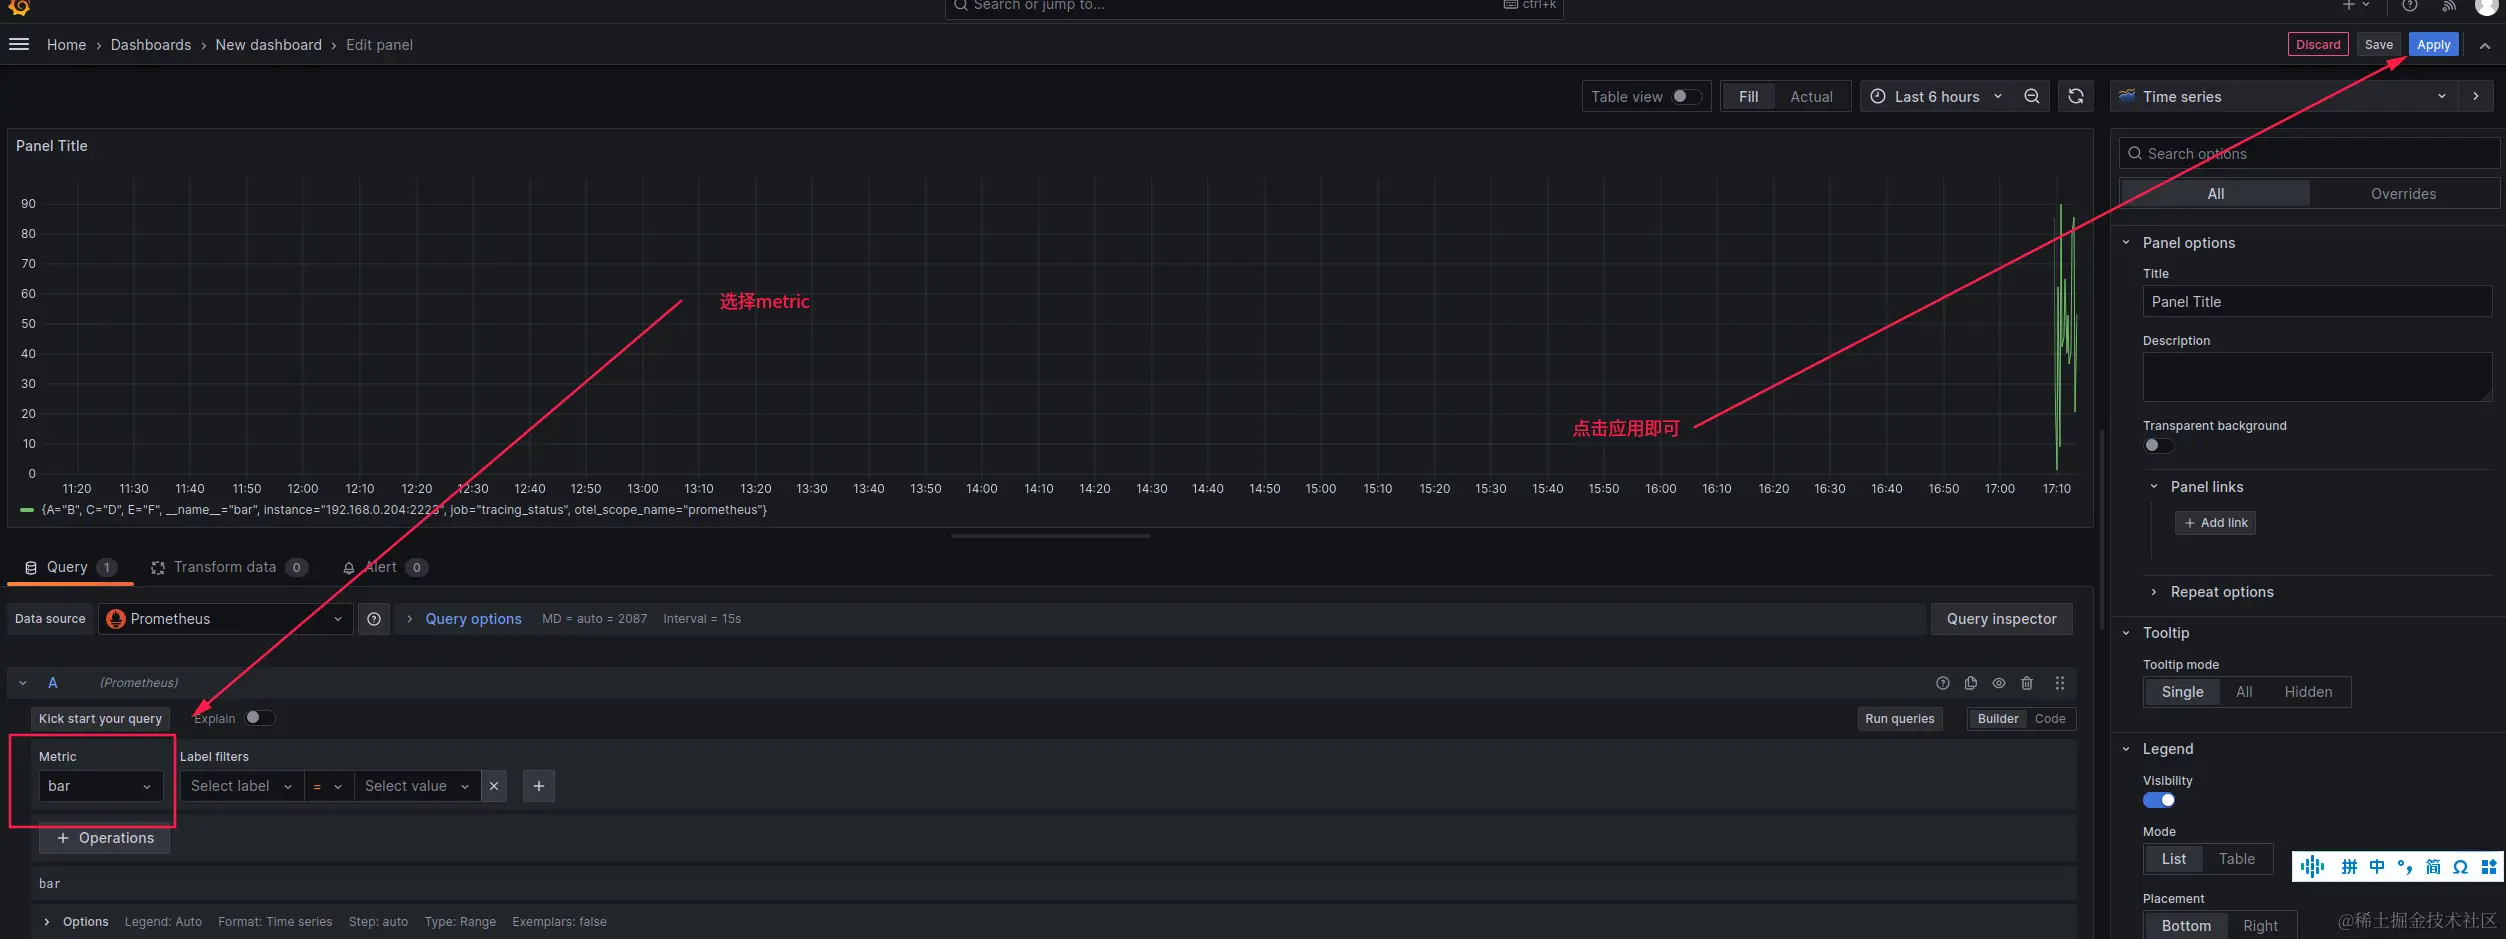Open the Query inspector
Viewport: 2506px width, 939px height.
coord(2001,619)
